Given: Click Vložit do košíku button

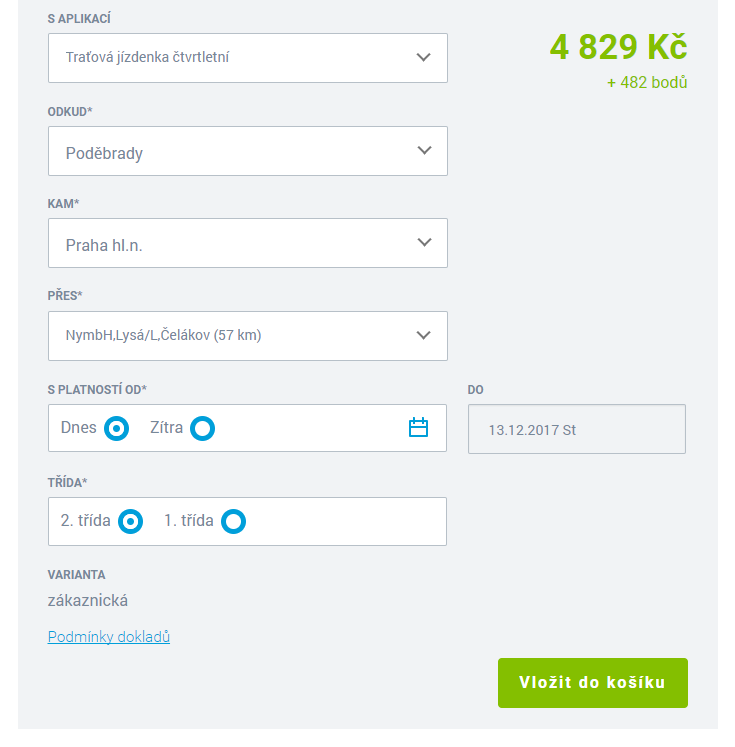Looking at the screenshot, I should (x=593, y=683).
